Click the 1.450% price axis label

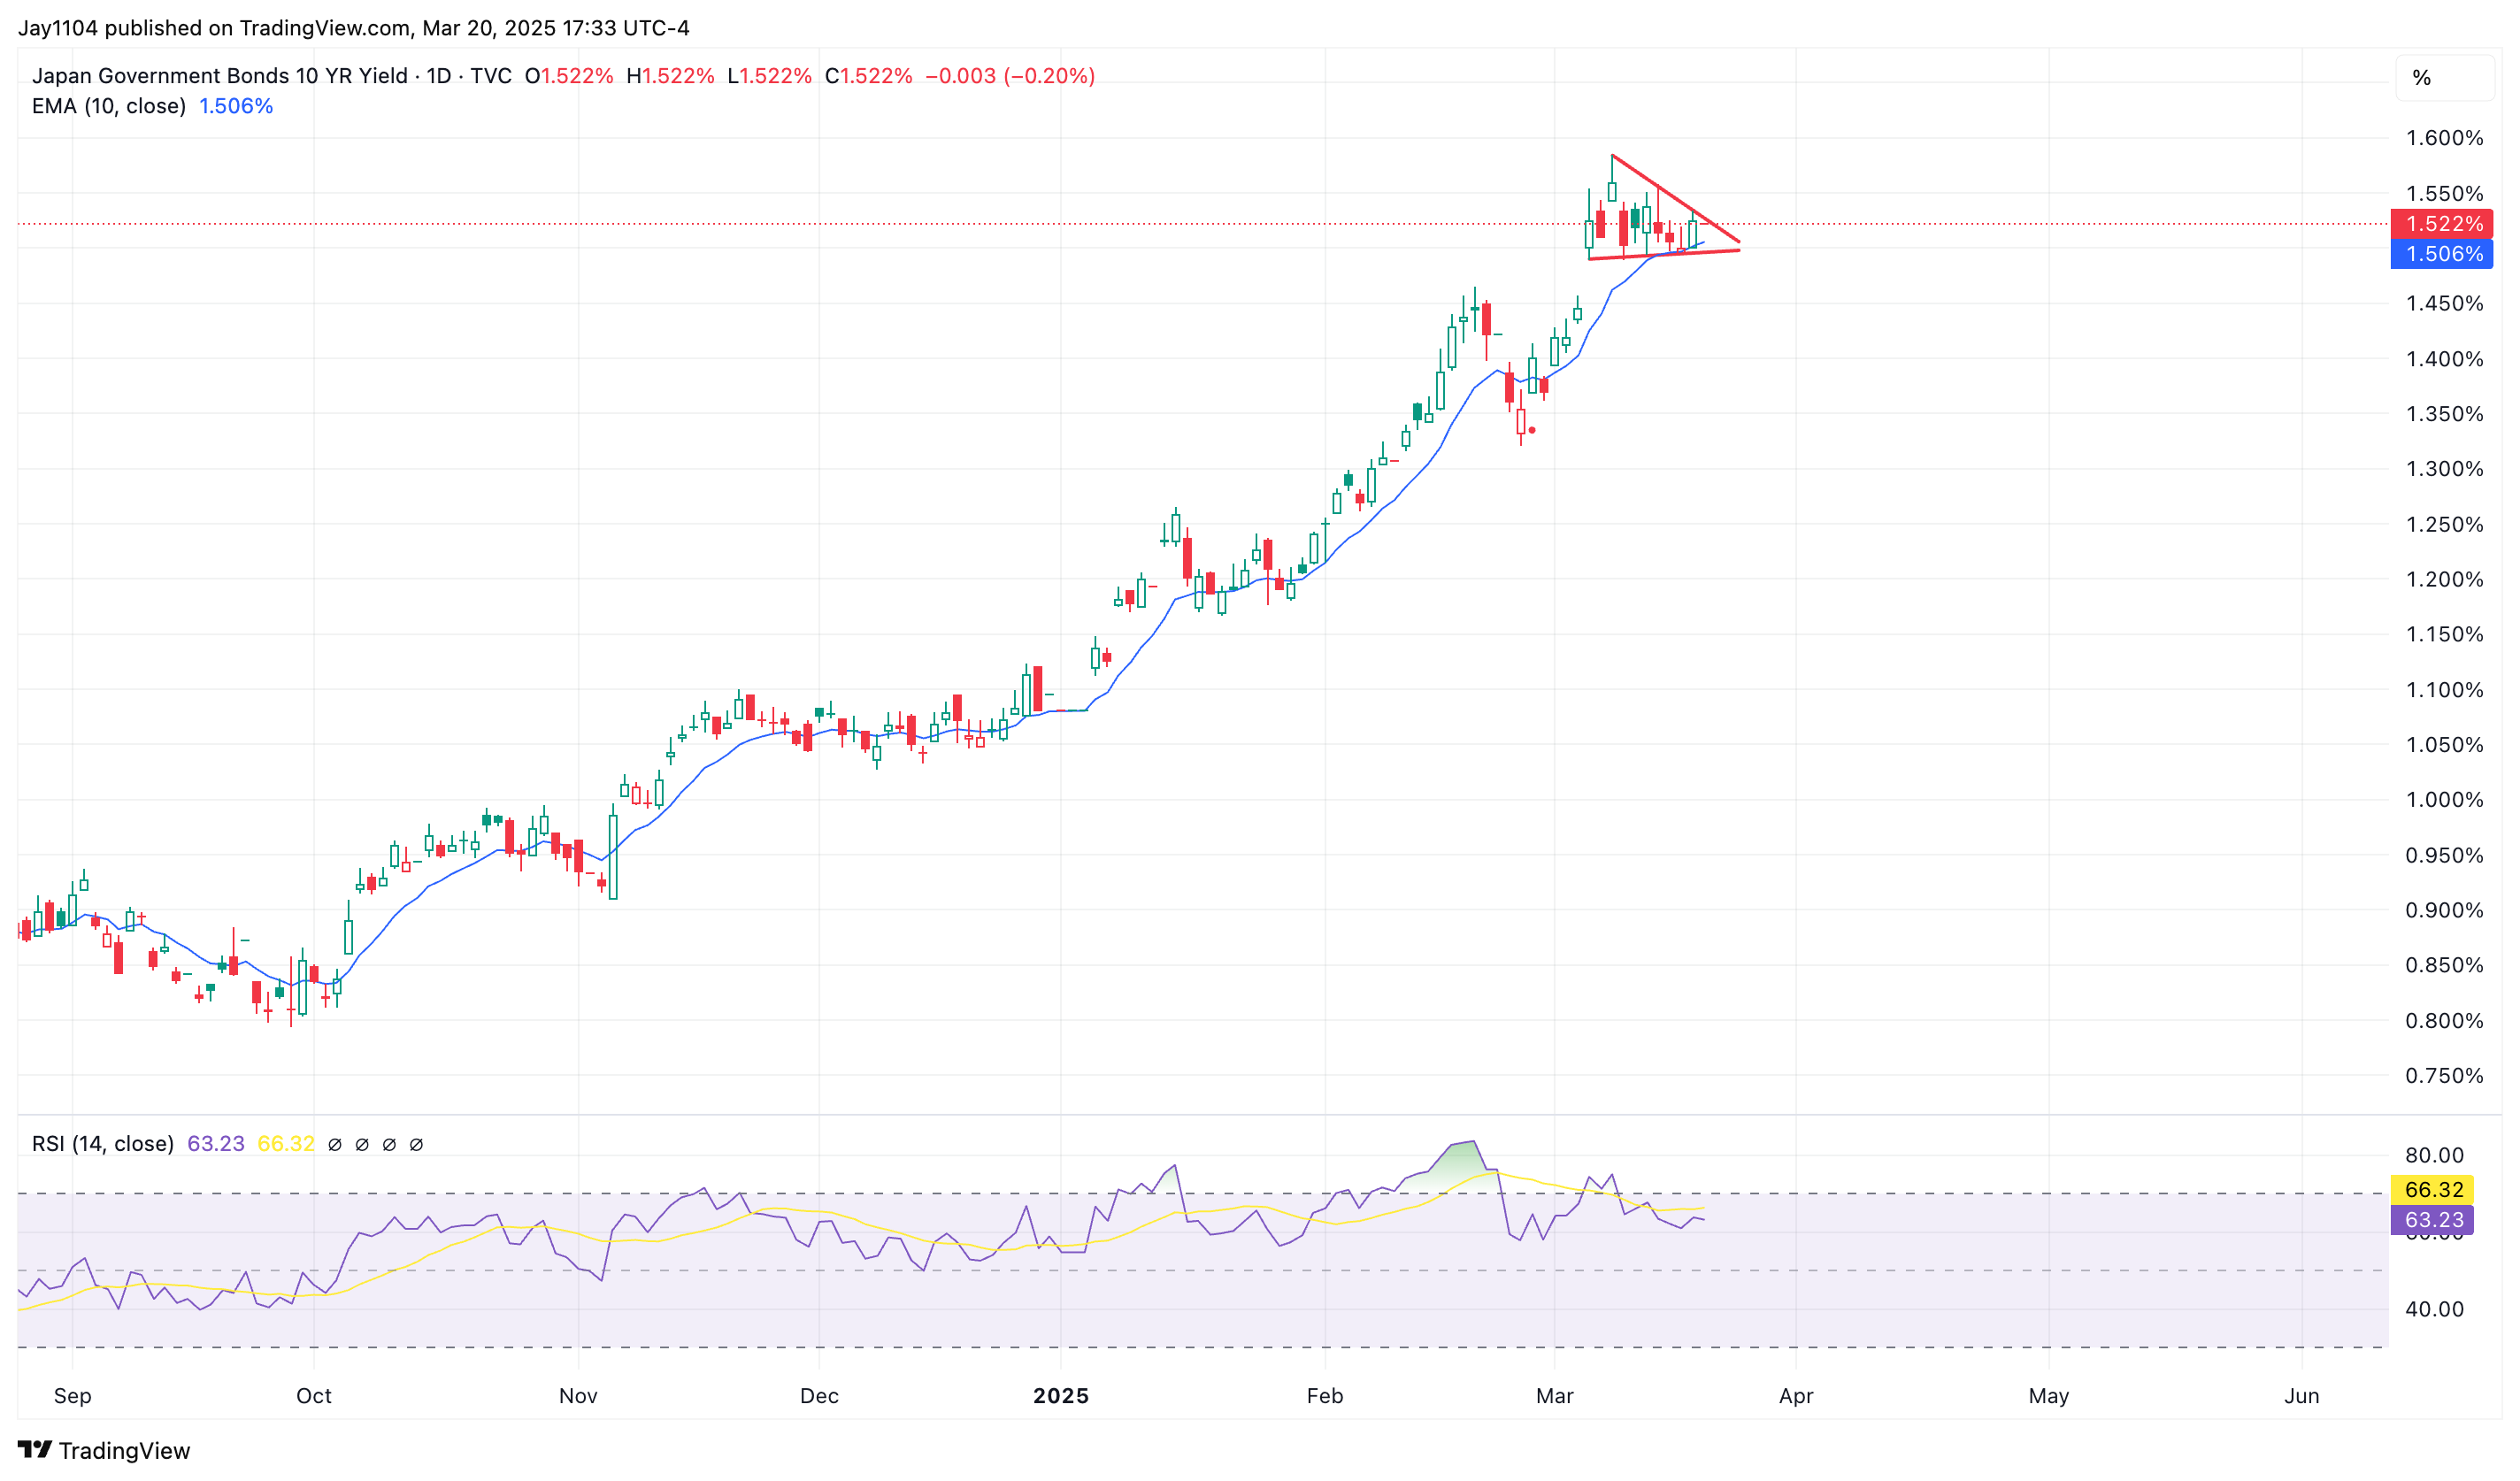(2444, 303)
